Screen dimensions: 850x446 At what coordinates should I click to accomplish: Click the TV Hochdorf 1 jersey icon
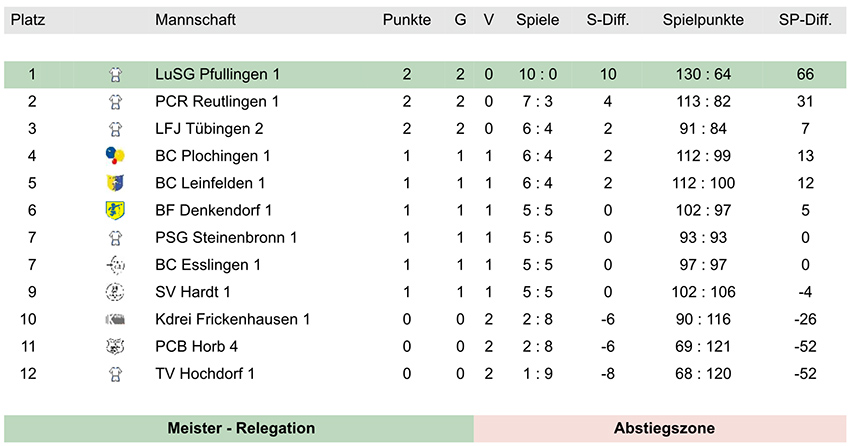(x=115, y=374)
